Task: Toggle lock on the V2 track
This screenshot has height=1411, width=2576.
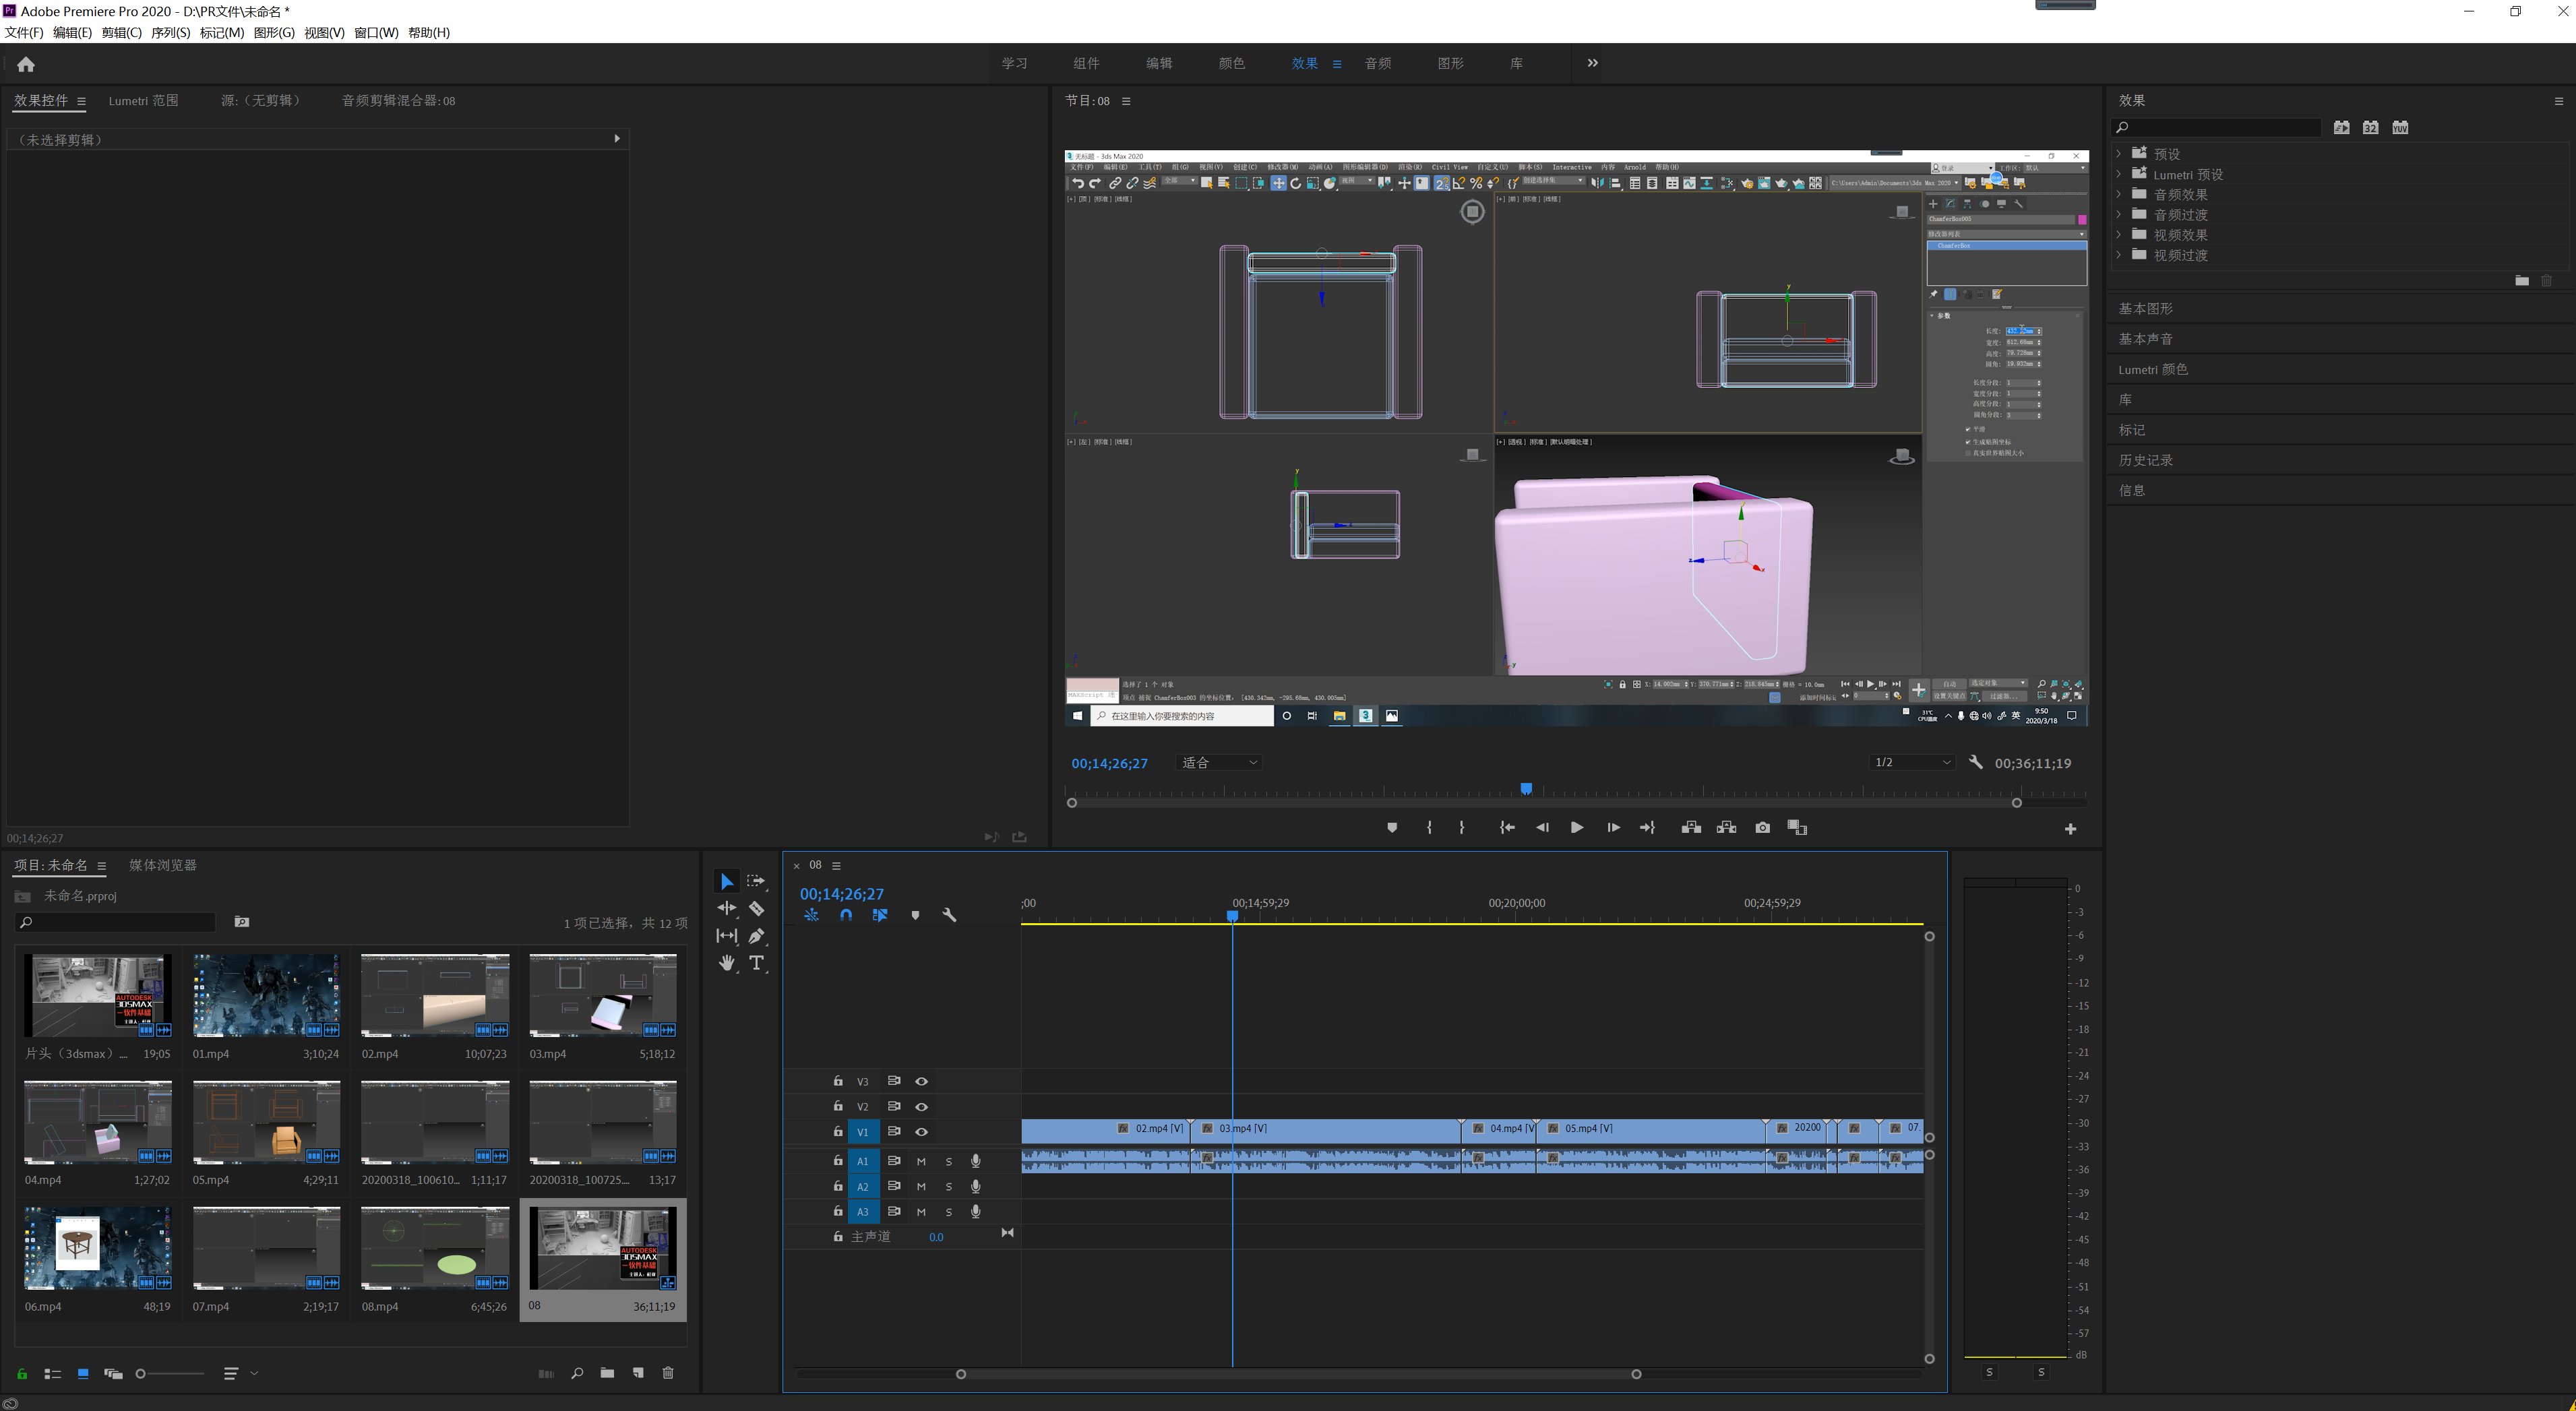Action: pyautogui.click(x=838, y=1106)
